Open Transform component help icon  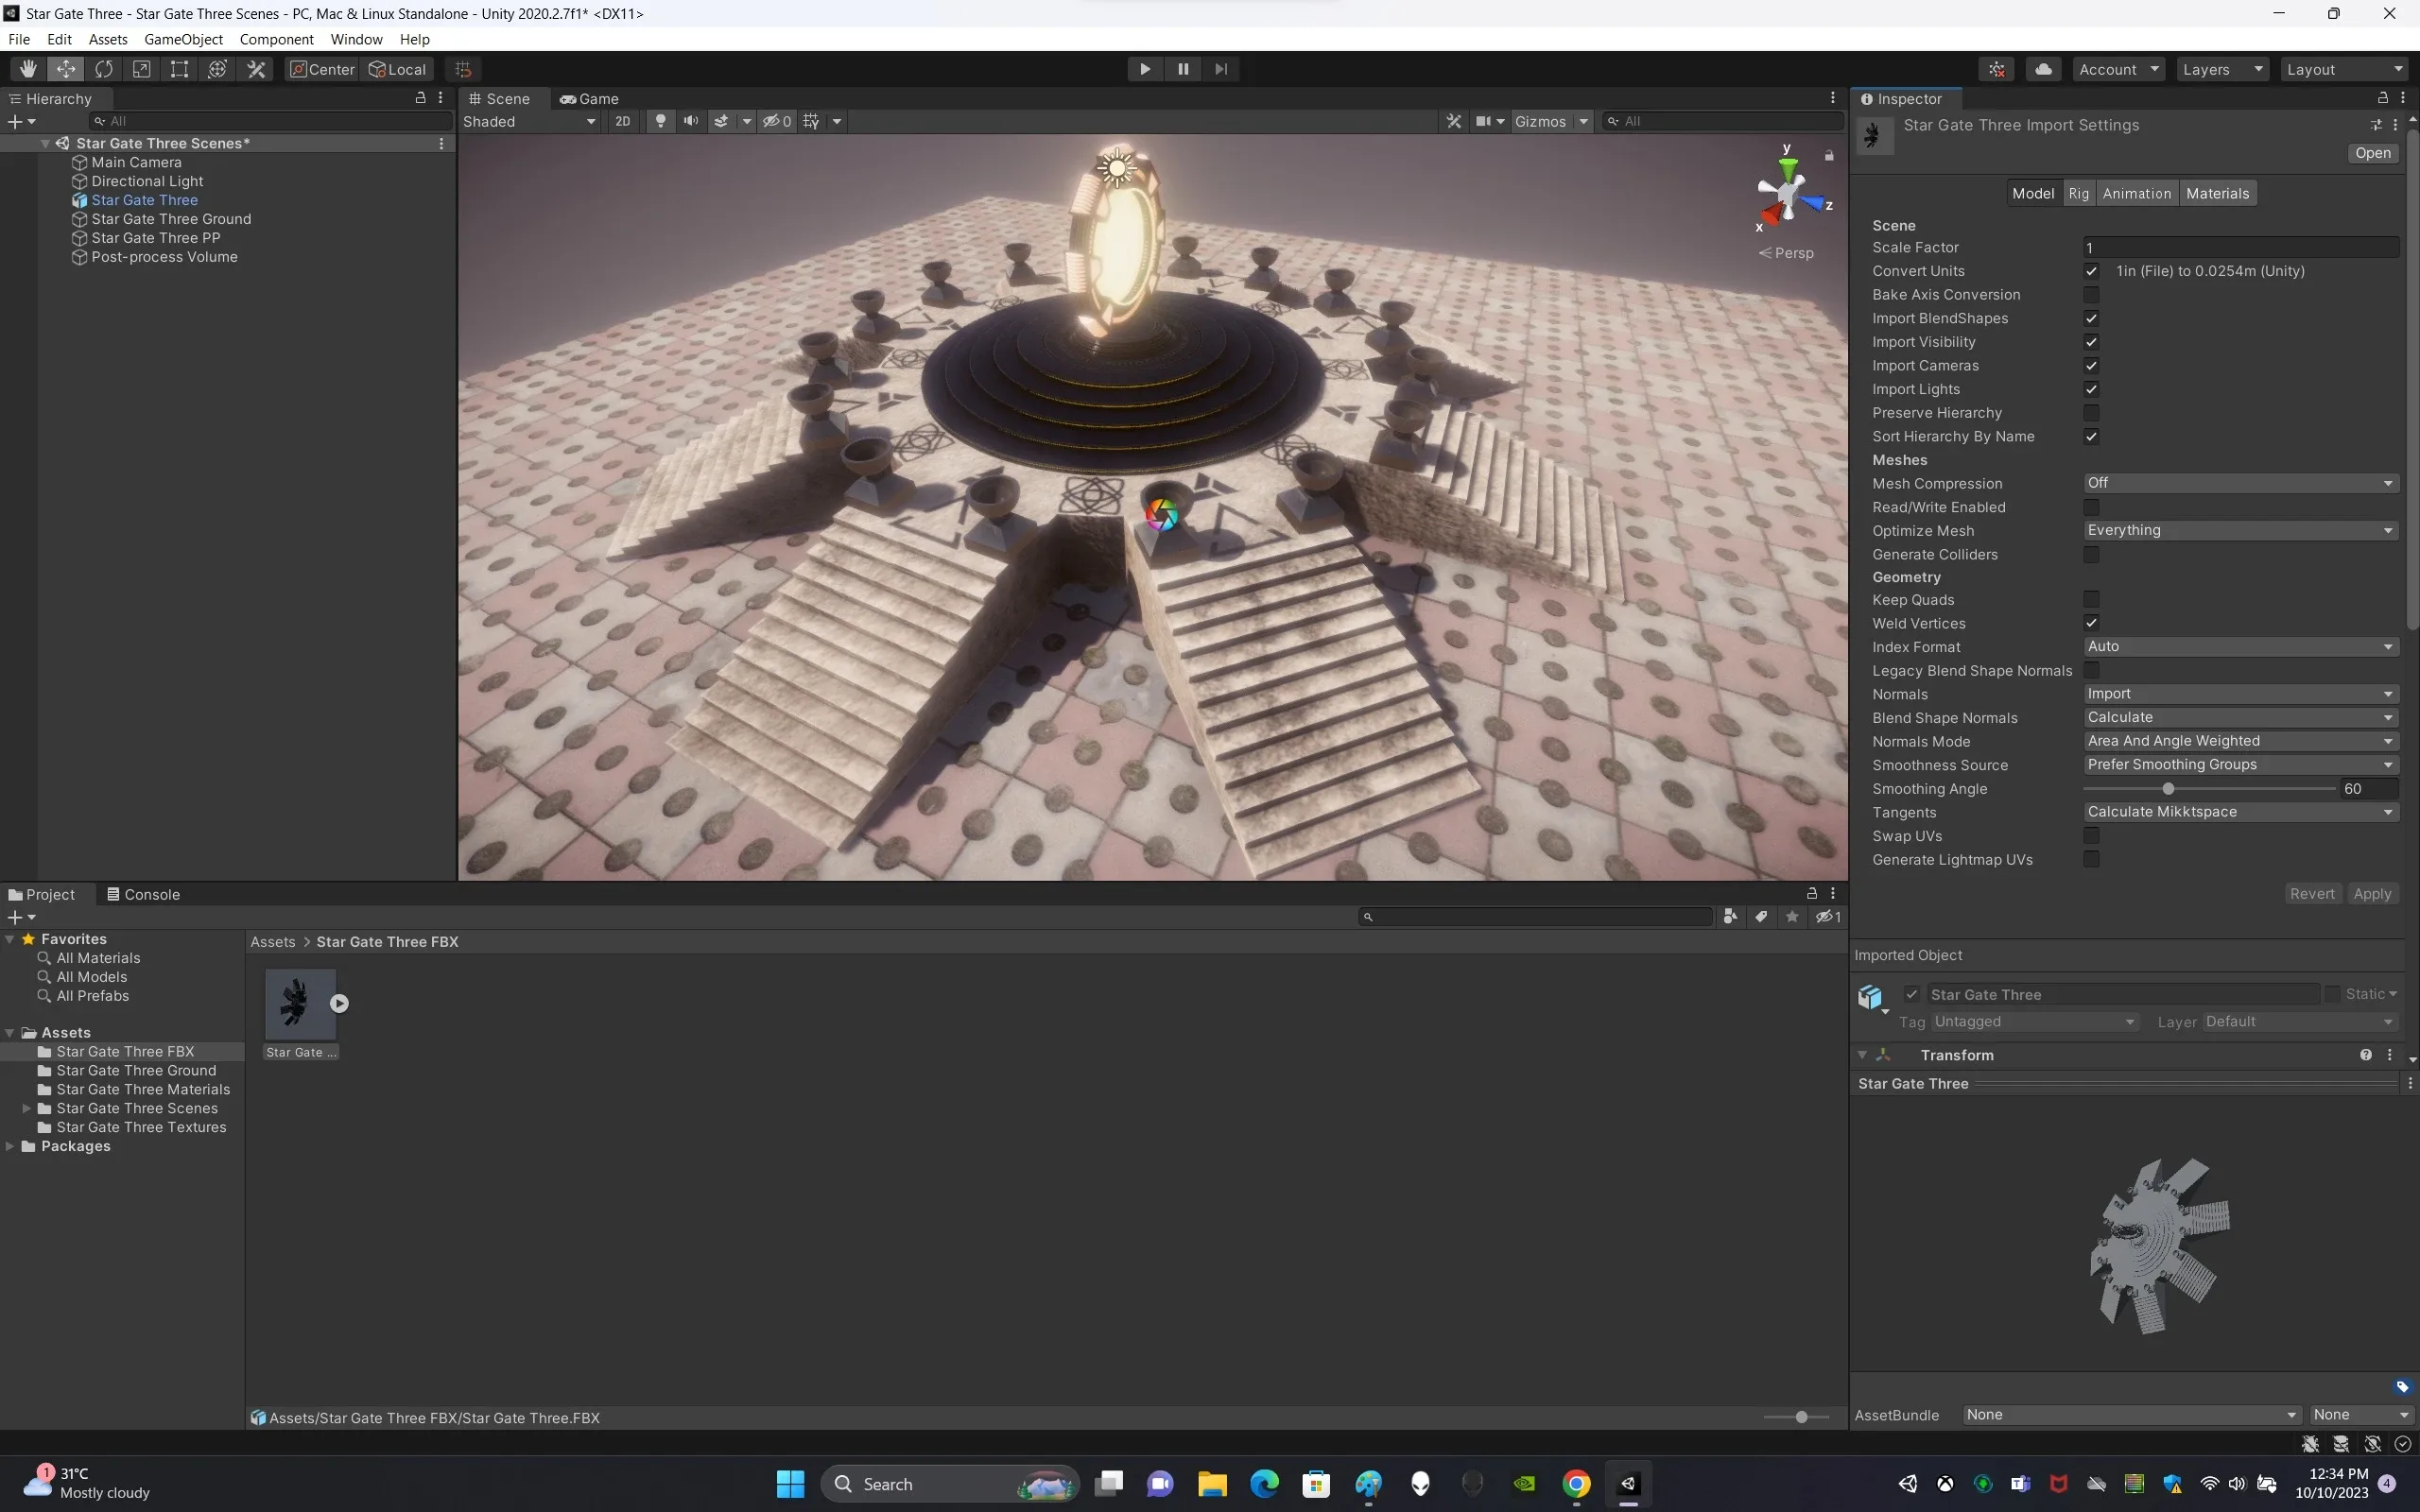[2366, 1055]
